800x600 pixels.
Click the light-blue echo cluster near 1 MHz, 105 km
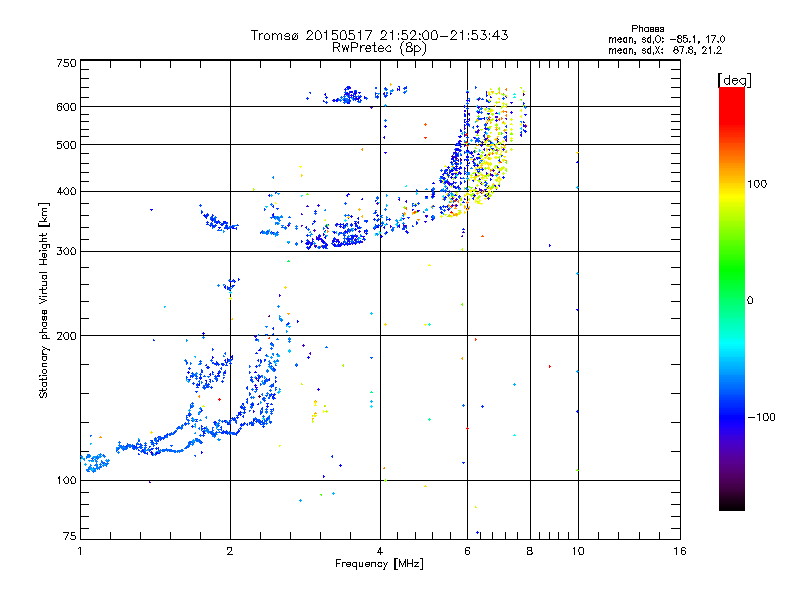pos(95,462)
